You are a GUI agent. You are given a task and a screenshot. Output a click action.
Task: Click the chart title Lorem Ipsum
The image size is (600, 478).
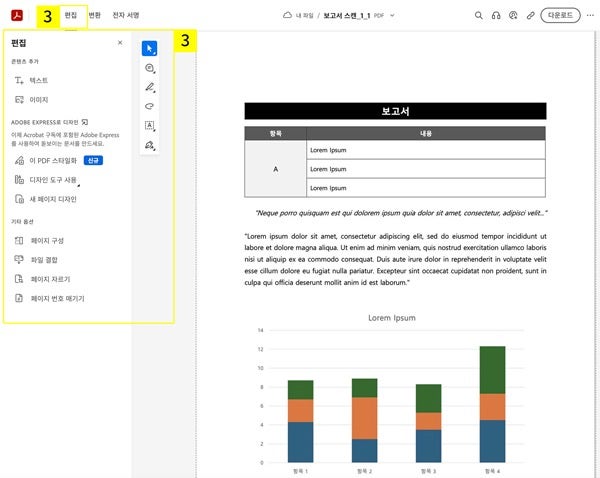[392, 318]
